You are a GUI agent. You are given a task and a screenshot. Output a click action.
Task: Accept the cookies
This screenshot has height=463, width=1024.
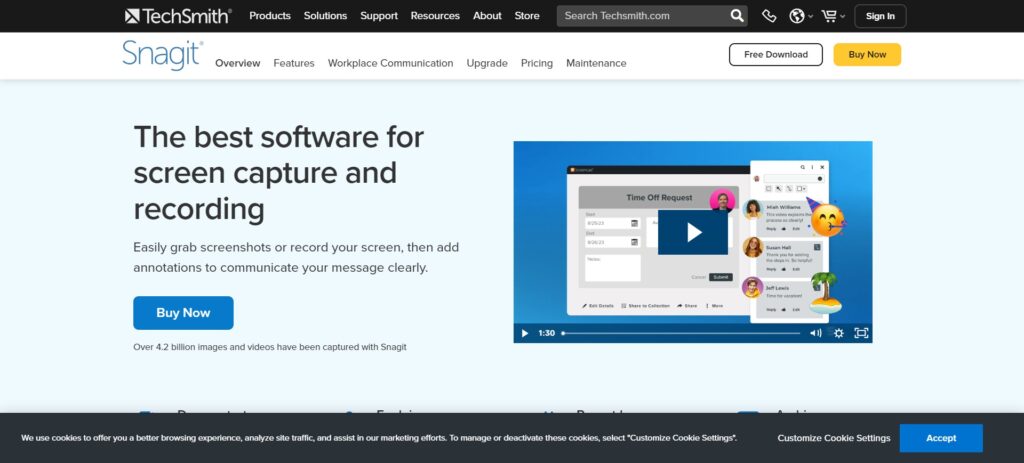click(941, 438)
